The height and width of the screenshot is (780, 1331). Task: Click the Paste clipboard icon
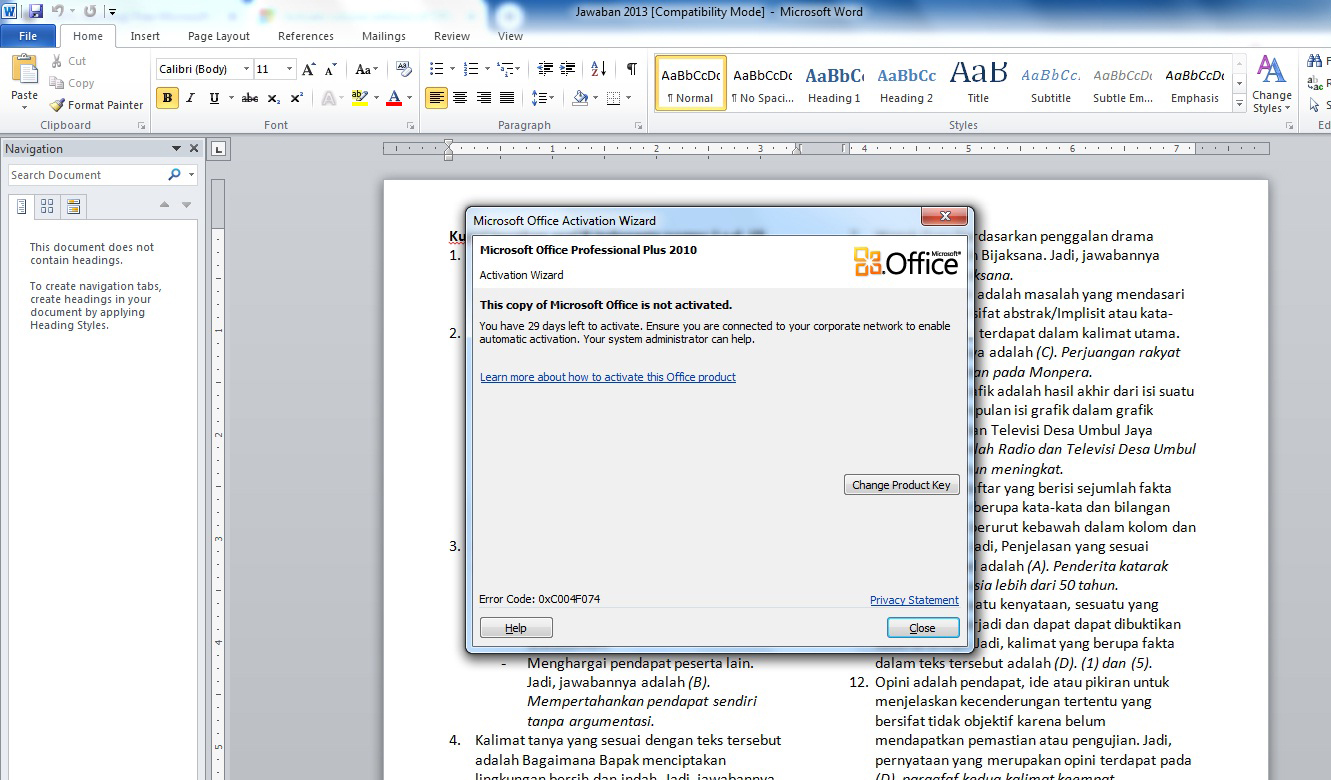[24, 70]
